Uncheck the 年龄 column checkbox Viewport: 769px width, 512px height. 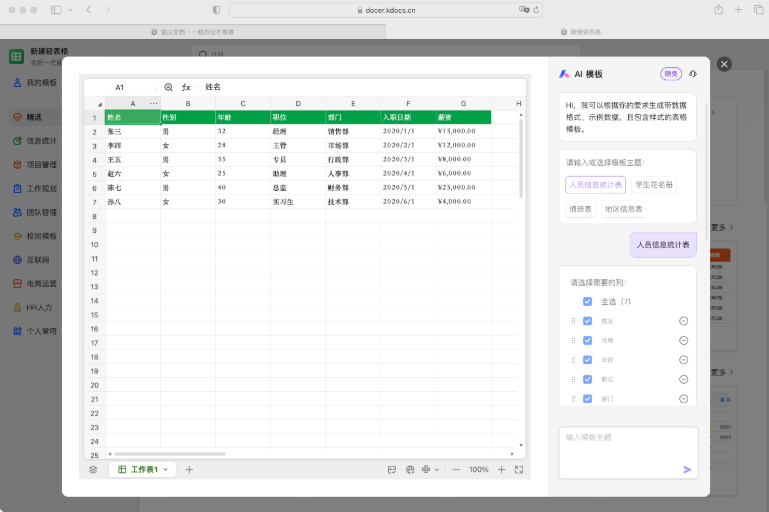587,360
